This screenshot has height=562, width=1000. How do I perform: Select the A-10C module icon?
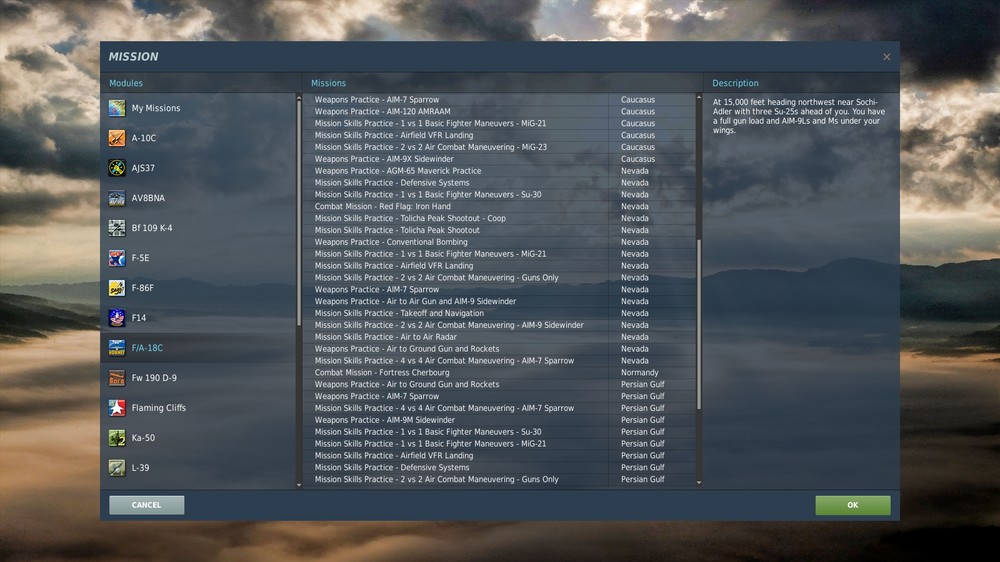pyautogui.click(x=117, y=138)
